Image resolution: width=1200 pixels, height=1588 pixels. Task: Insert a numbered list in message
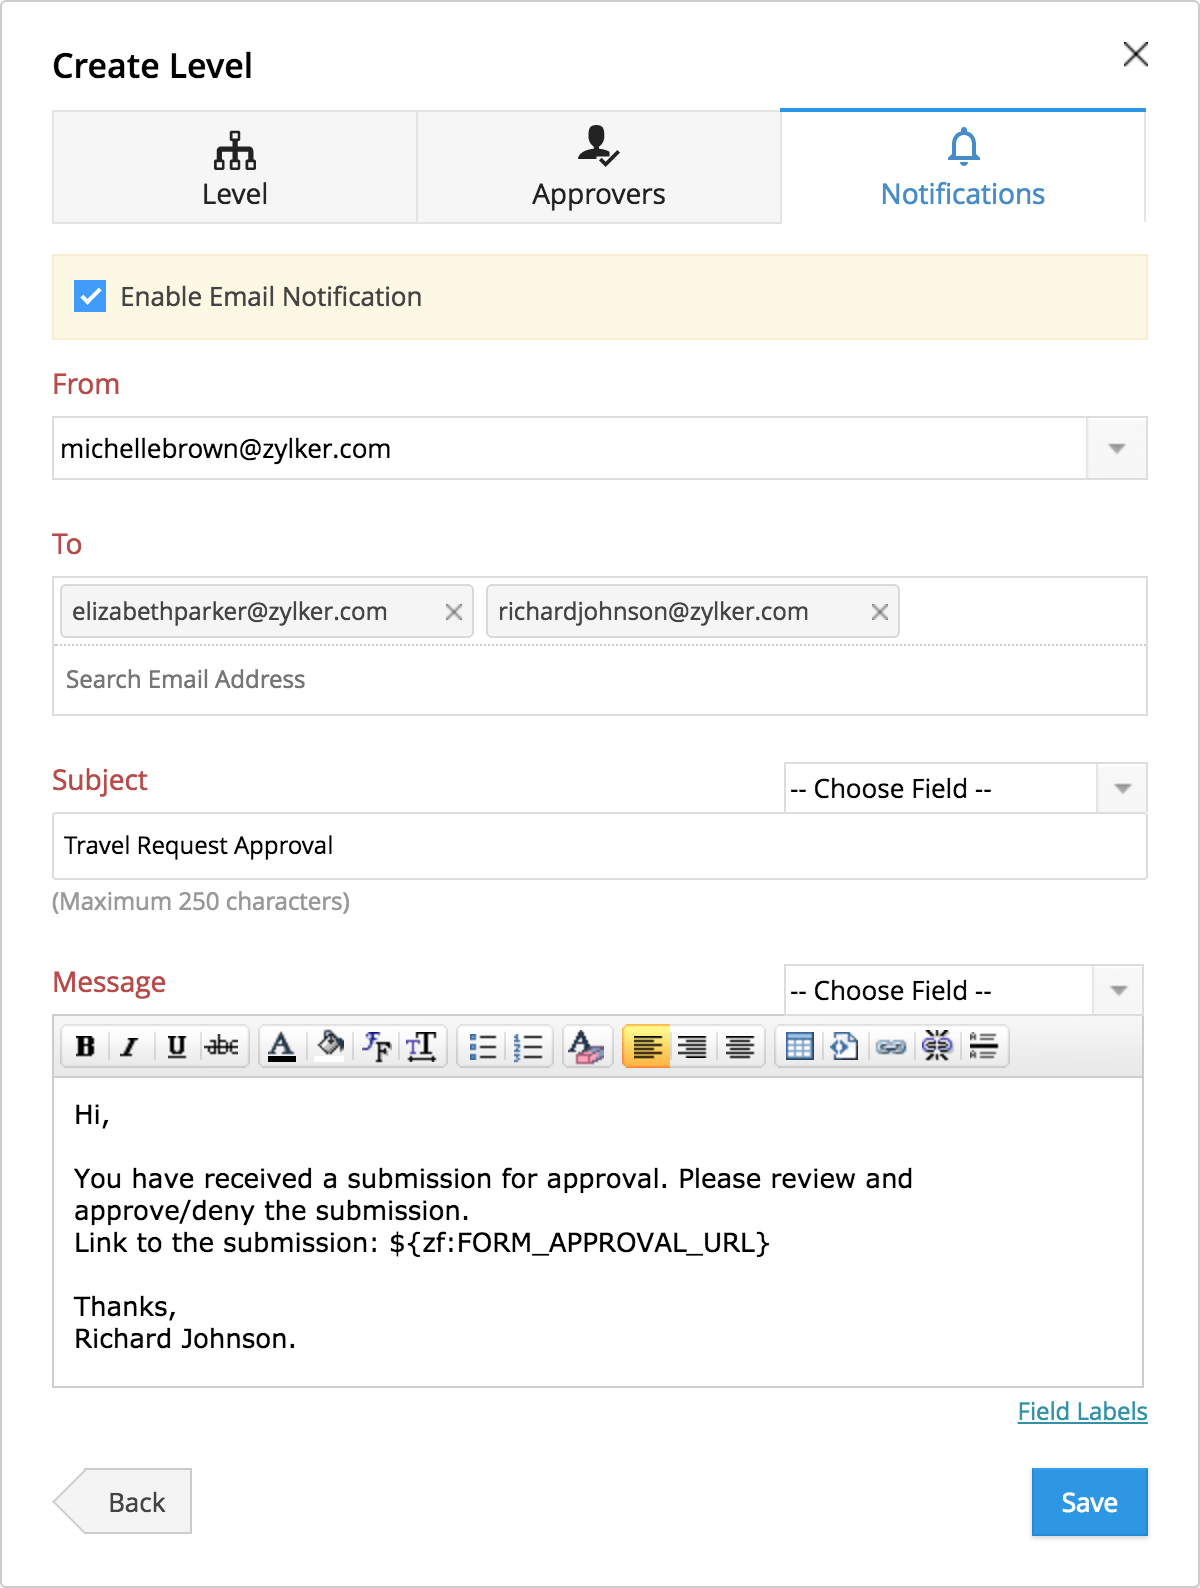[528, 1046]
